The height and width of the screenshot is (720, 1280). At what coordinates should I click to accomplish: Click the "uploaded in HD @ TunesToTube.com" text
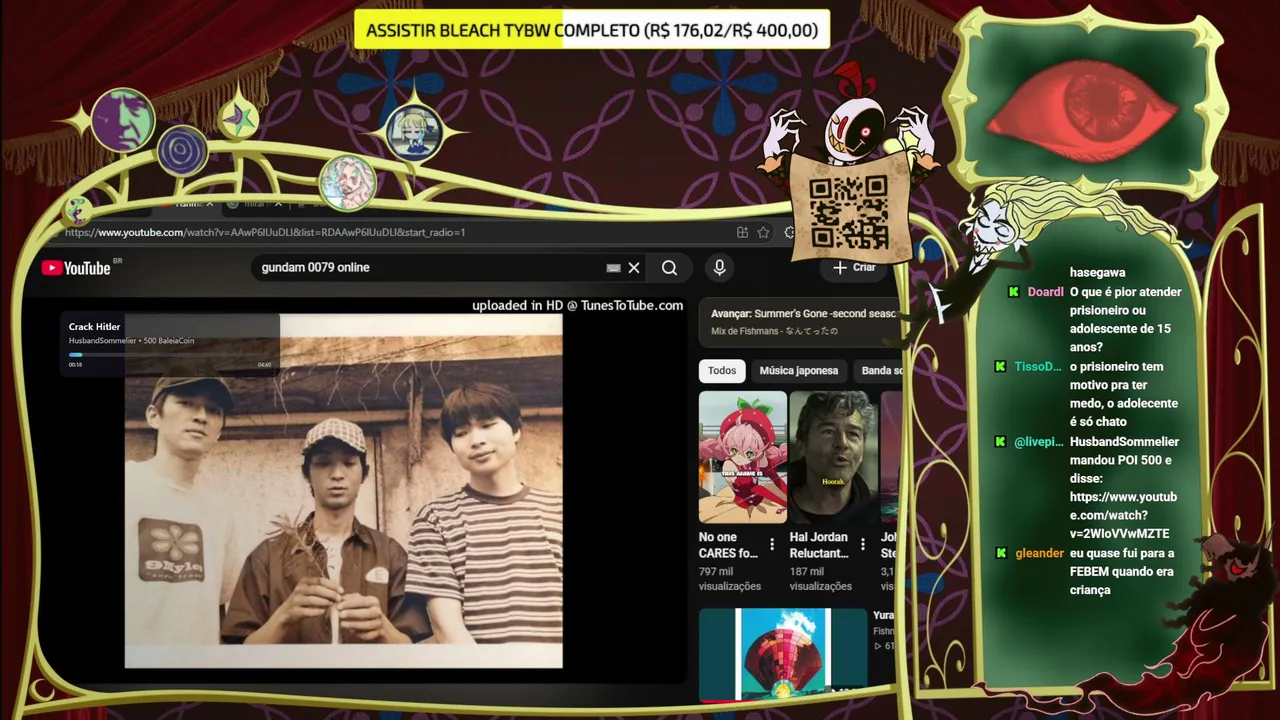coord(578,306)
